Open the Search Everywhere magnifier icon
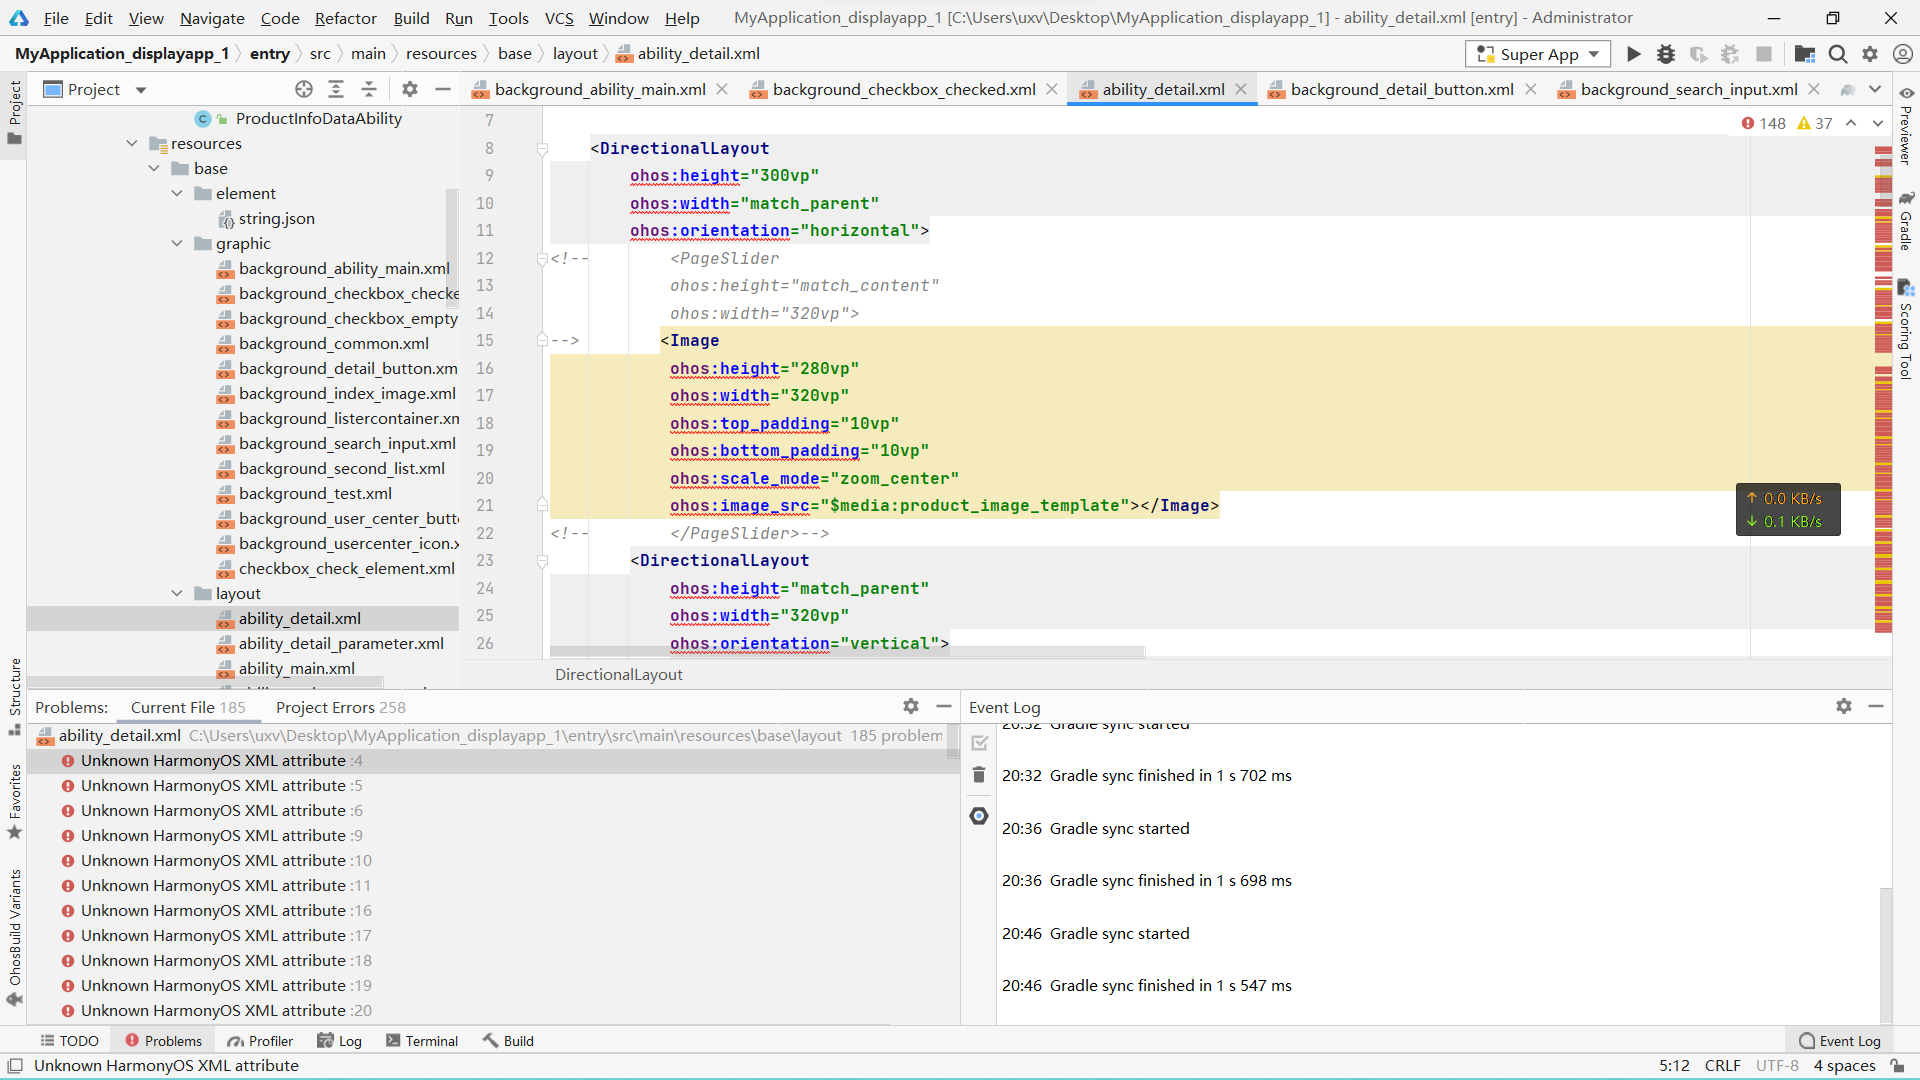1920x1080 pixels. pyautogui.click(x=1838, y=54)
